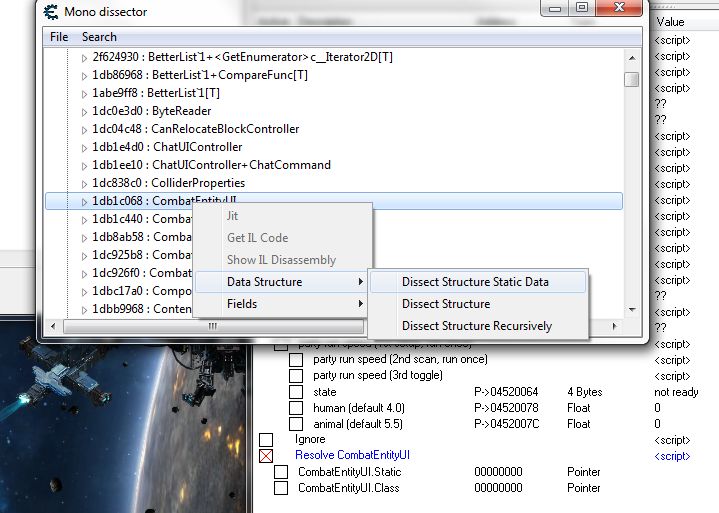Viewport: 719px width, 513px height.
Task: Expand the ChatUIController+ChatCommand node
Action: tap(84, 165)
